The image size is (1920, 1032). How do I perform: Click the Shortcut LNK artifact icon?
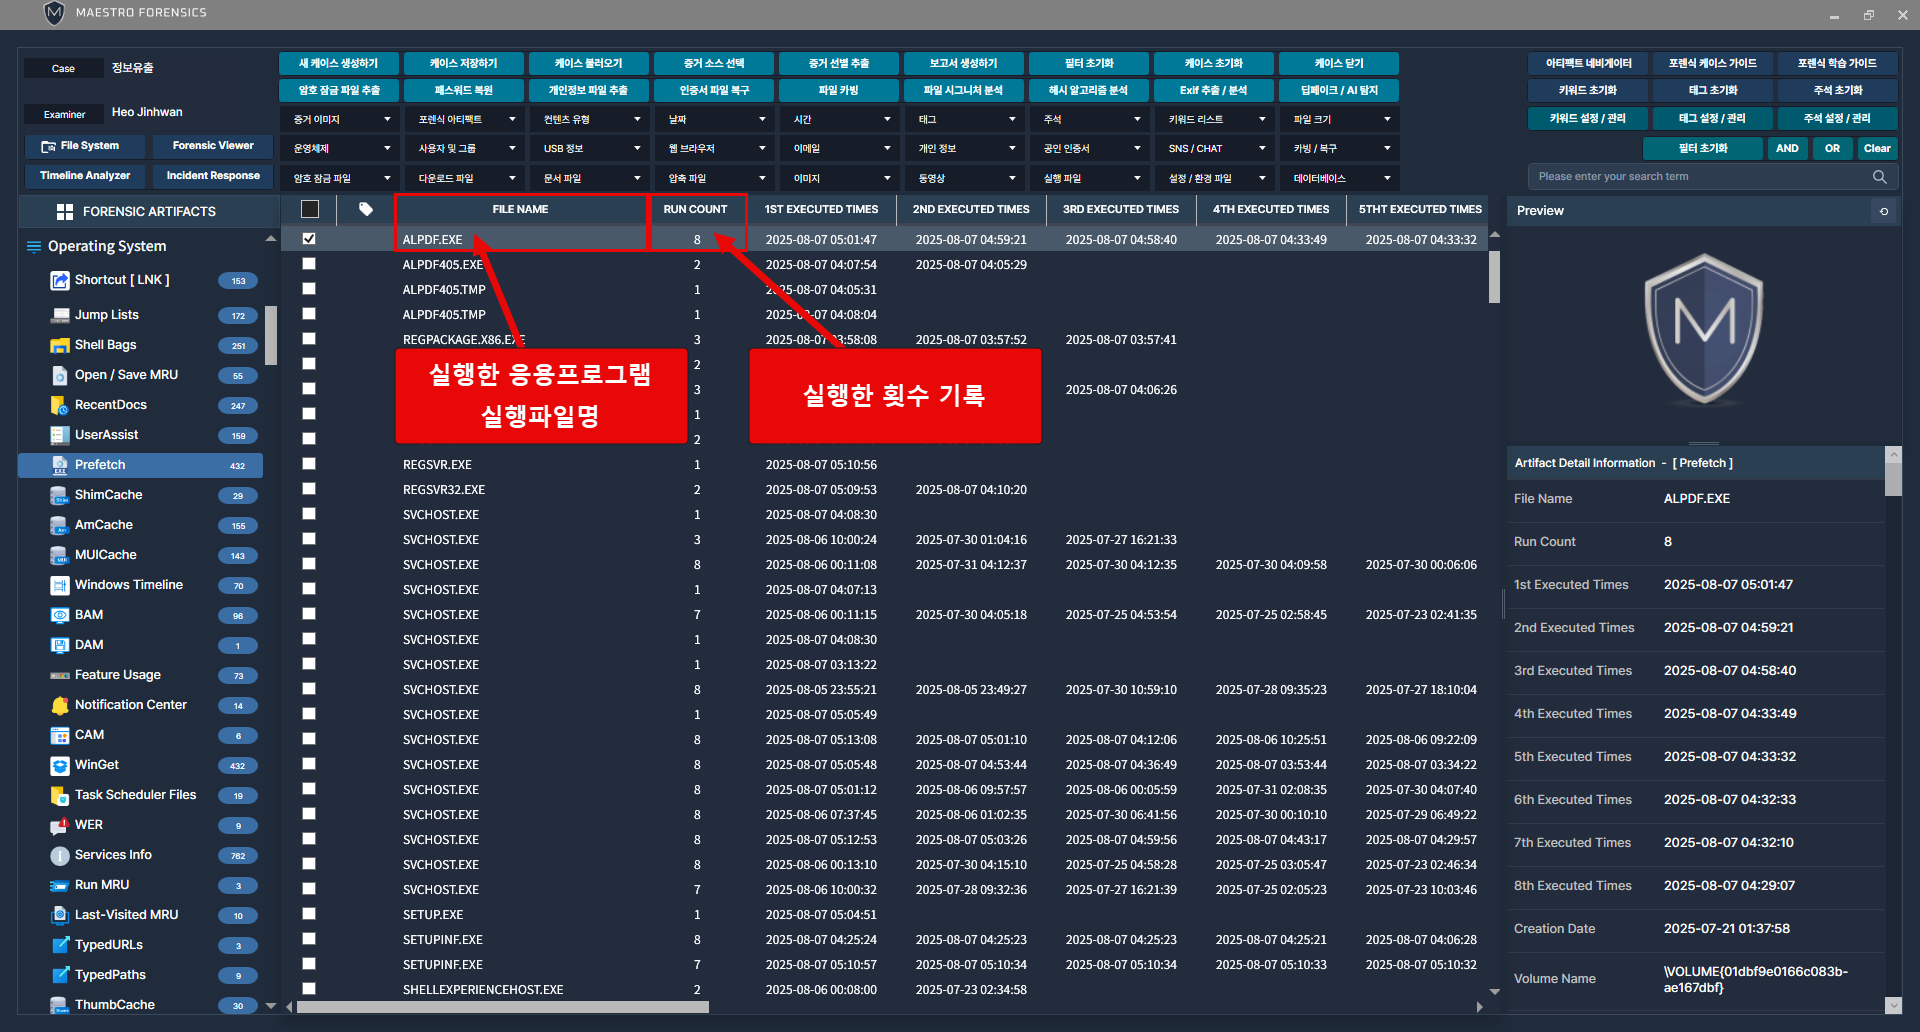point(60,281)
